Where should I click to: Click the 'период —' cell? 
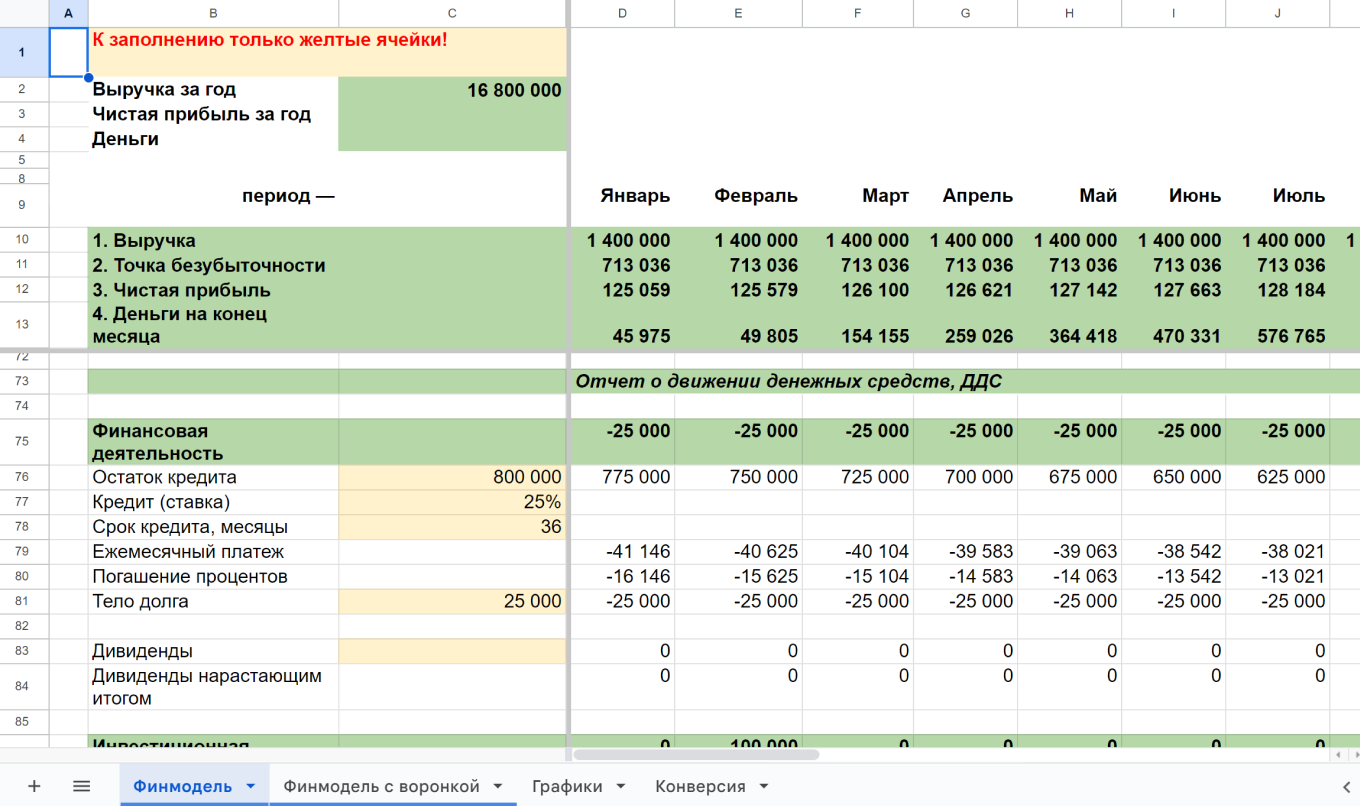288,196
